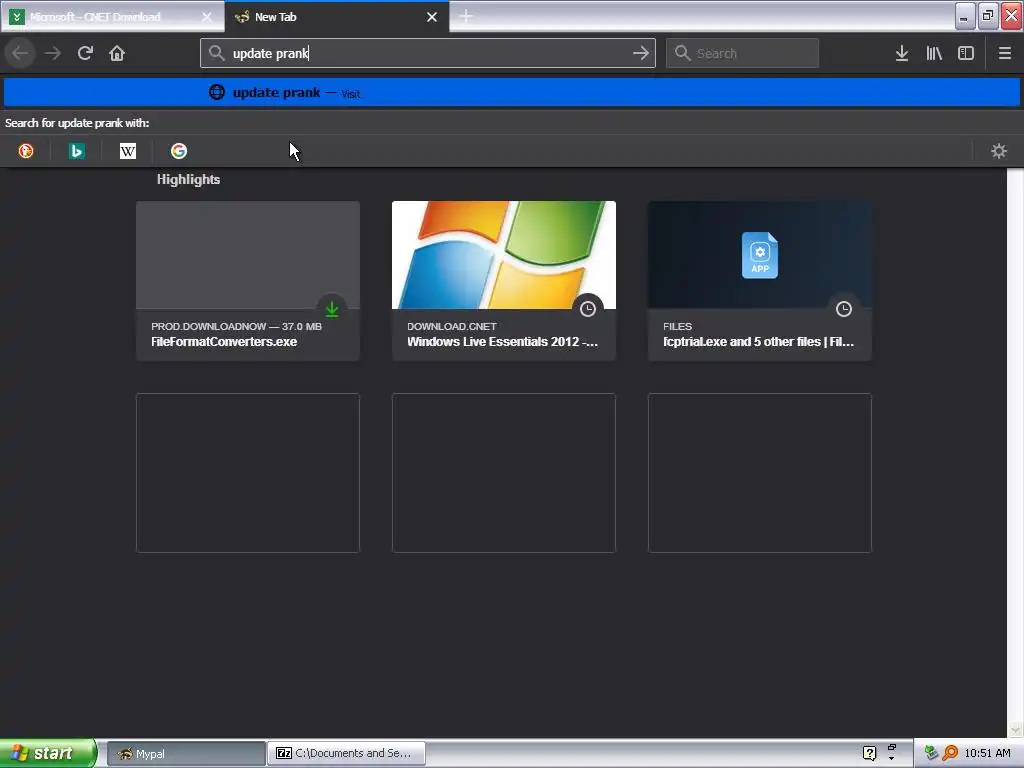Click the page vertical scrollbar
The height and width of the screenshot is (768, 1024).
[1015, 452]
